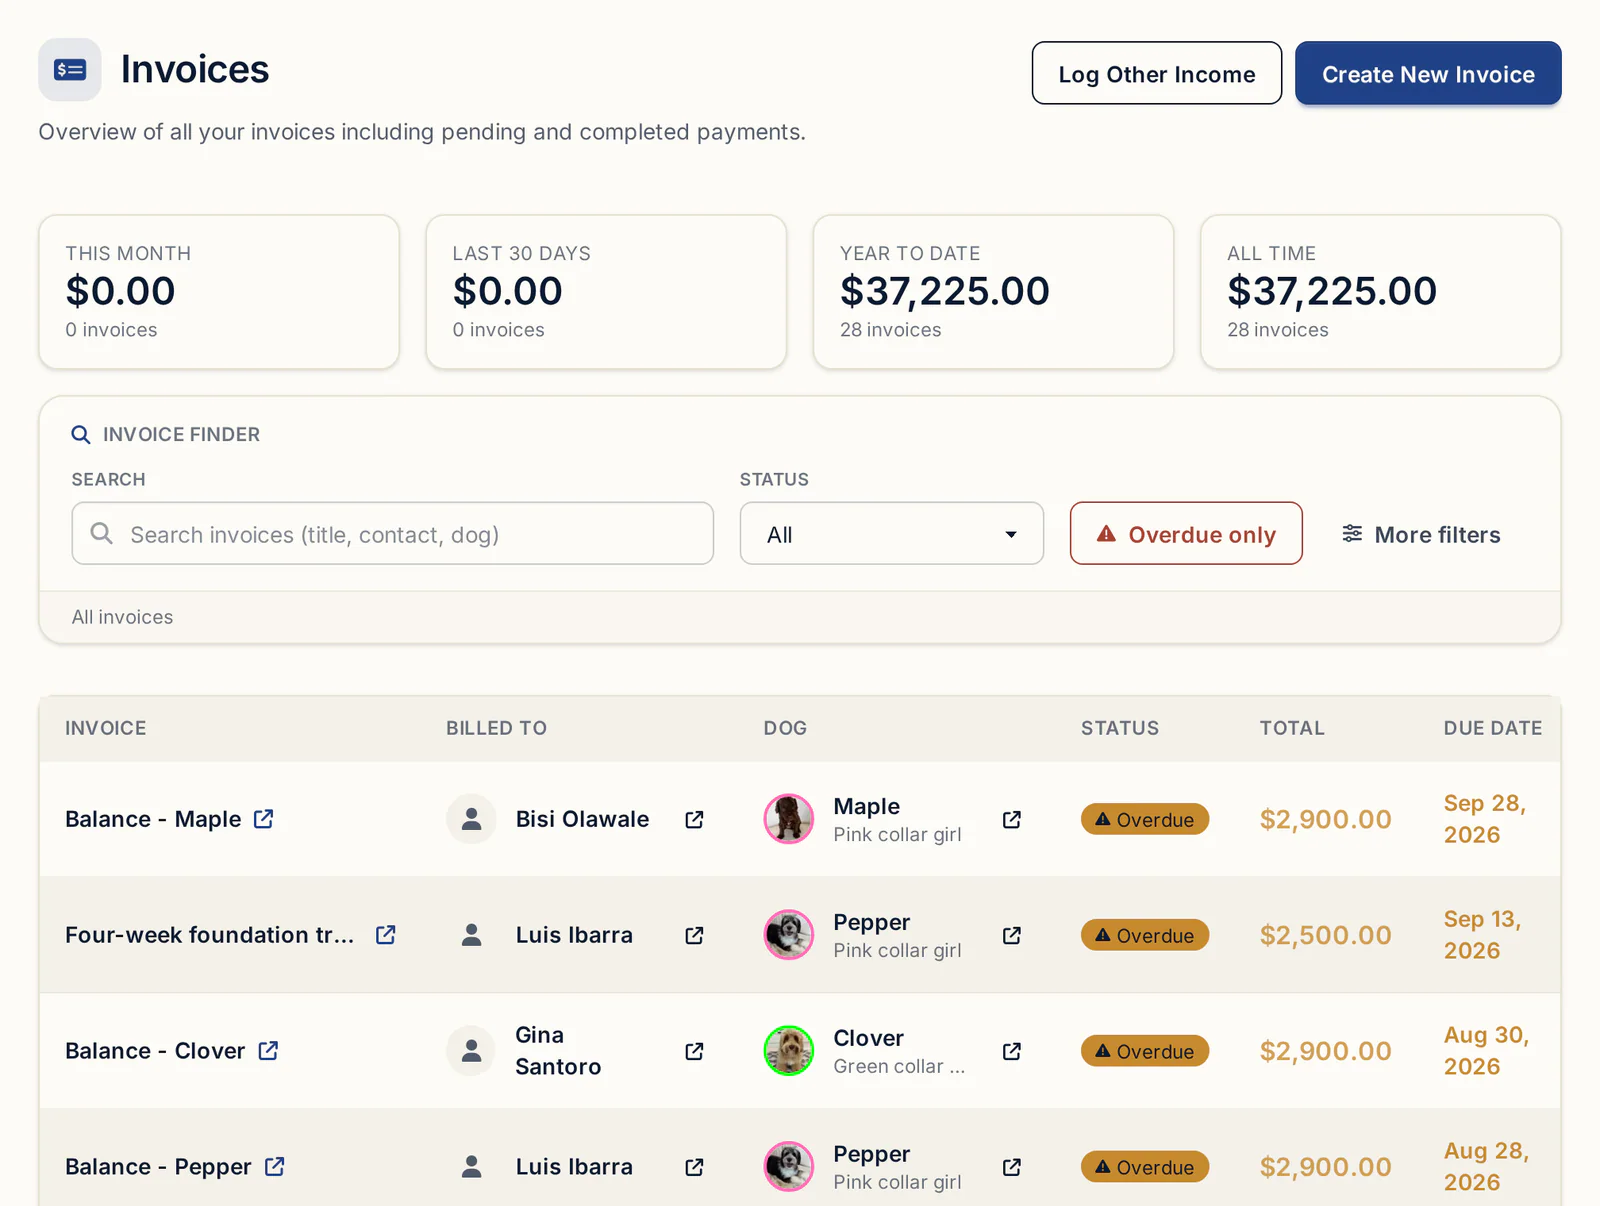Viewport: 1600px width, 1206px height.
Task: Click the Sep 28, 2026 due date
Action: tap(1485, 819)
